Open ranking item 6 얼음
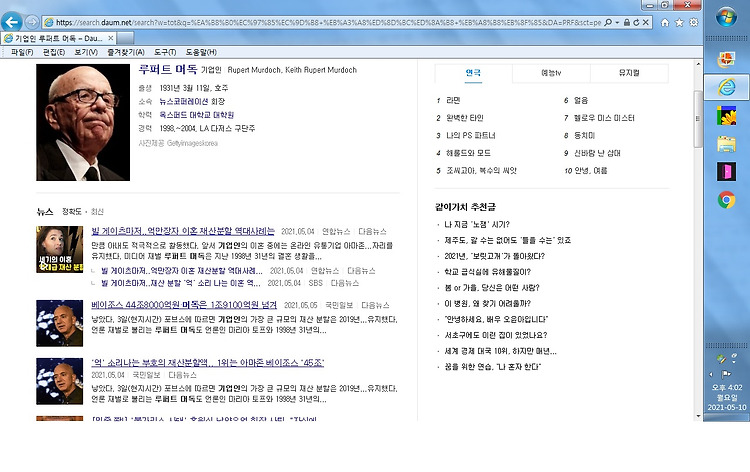This screenshot has width=750, height=472. coord(581,100)
